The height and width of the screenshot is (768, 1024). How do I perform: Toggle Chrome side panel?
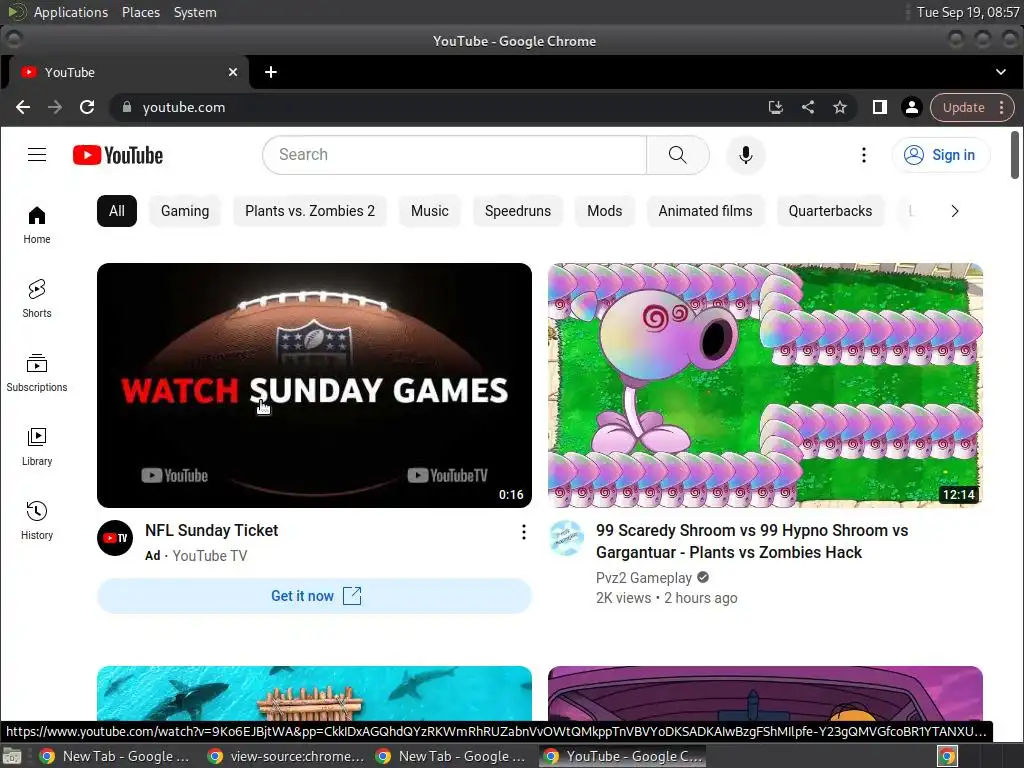pyautogui.click(x=880, y=107)
